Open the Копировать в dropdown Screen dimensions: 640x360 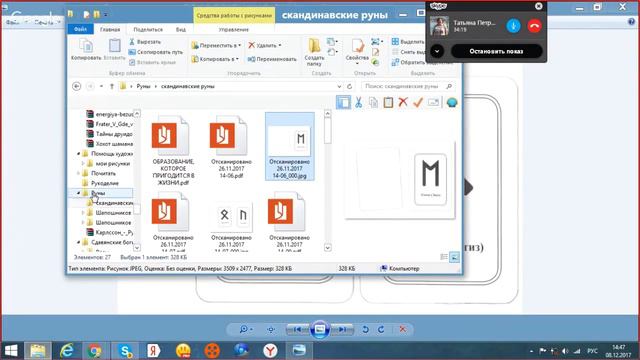pyautogui.click(x=215, y=59)
